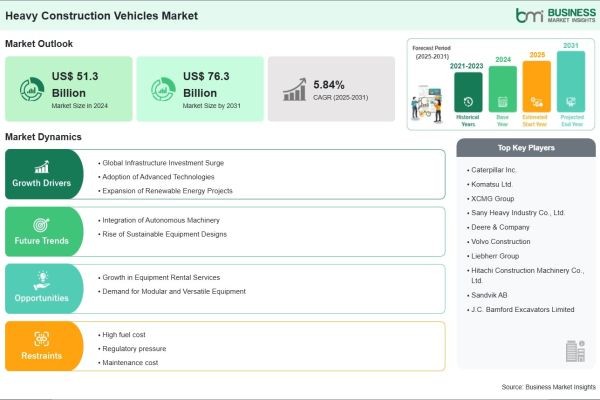Click the Market Dynamics heading

[x=43, y=137]
